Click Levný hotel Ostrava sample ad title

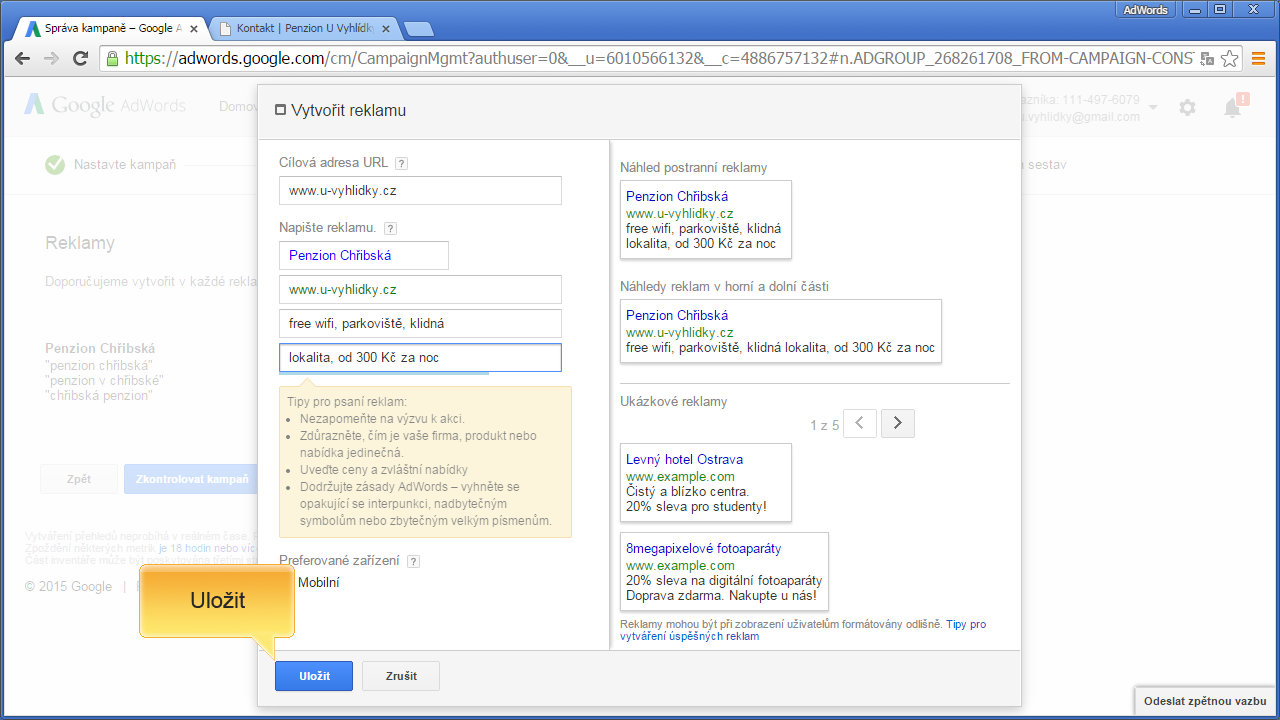click(x=684, y=460)
